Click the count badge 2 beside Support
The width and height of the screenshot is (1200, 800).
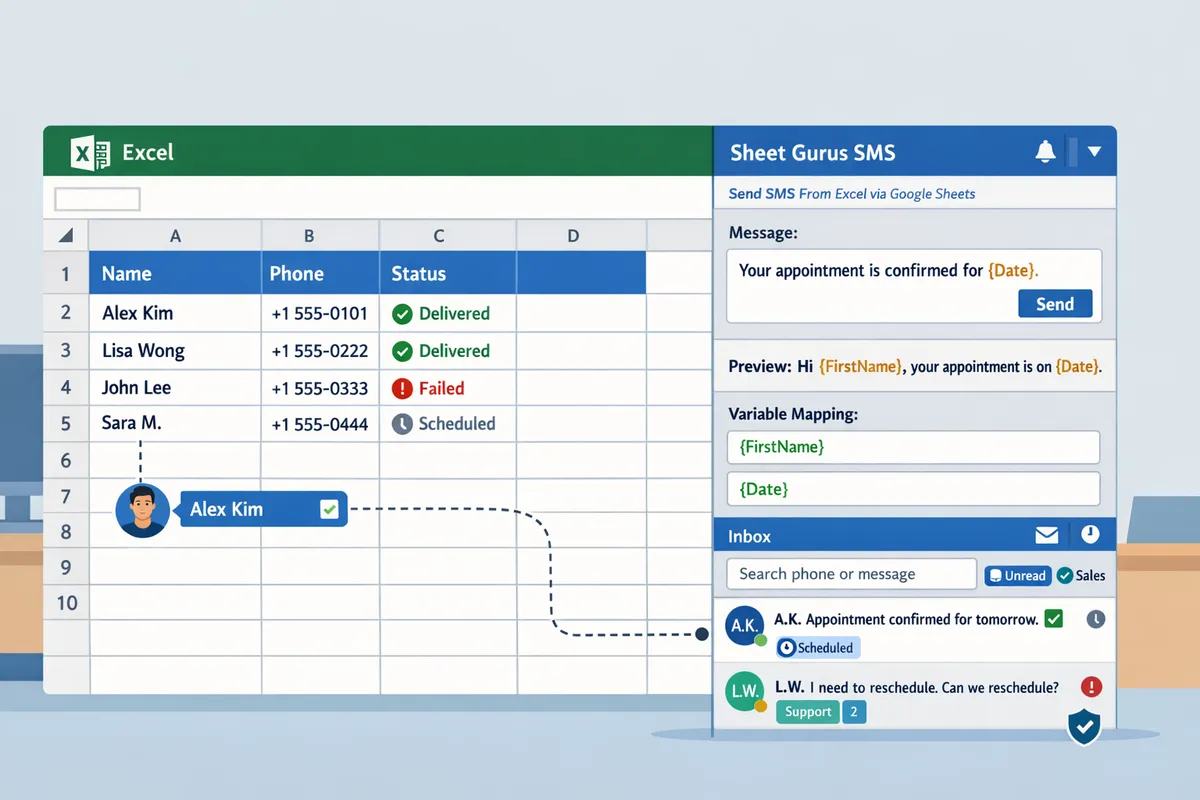click(854, 712)
